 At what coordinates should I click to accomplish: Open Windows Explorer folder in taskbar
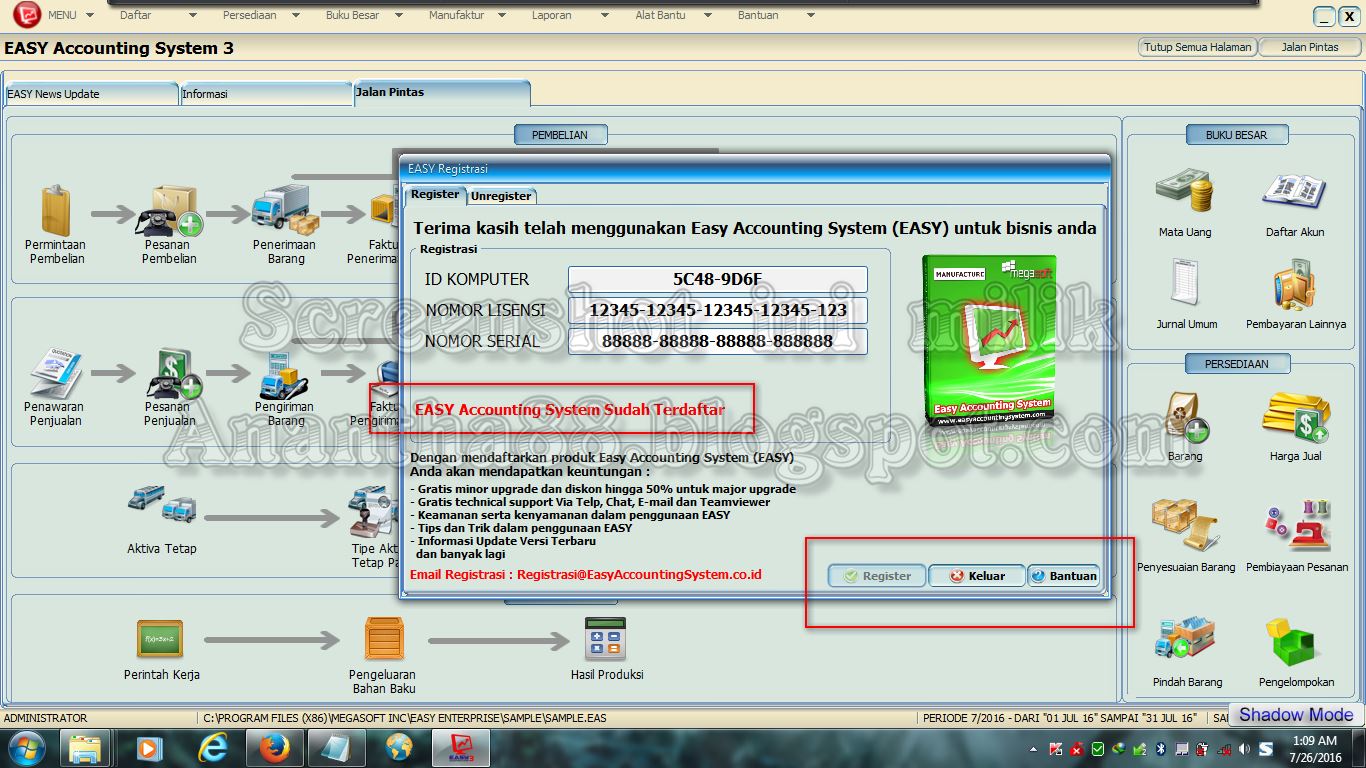[85, 748]
